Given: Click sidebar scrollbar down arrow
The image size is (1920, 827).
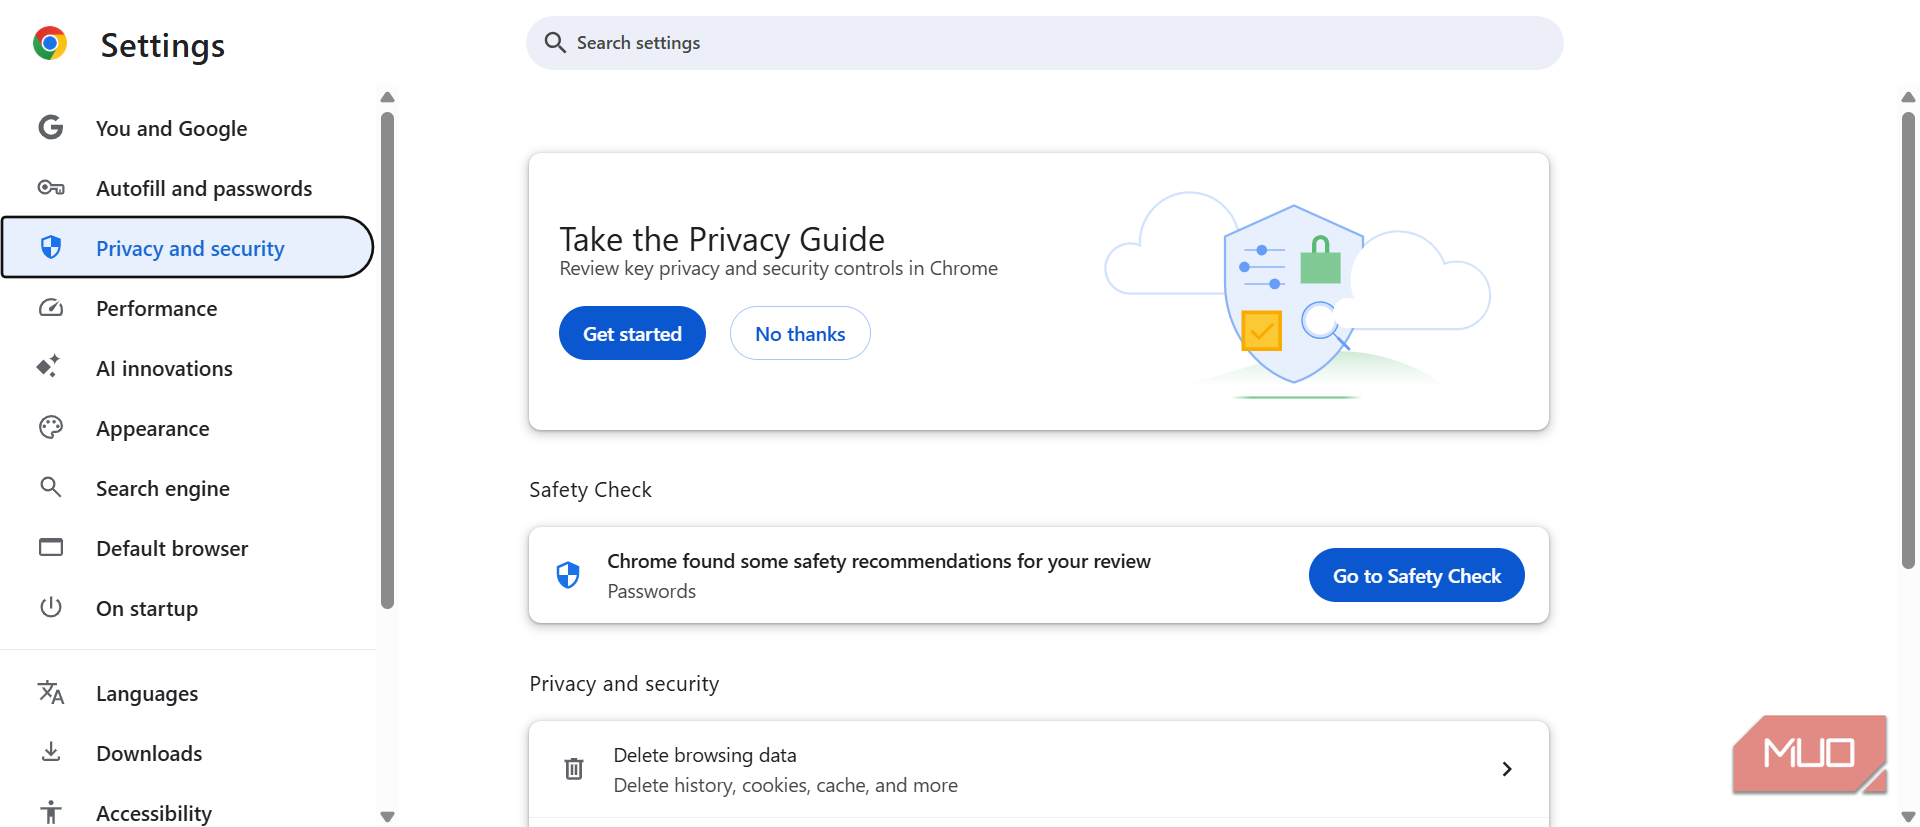Looking at the screenshot, I should [388, 816].
